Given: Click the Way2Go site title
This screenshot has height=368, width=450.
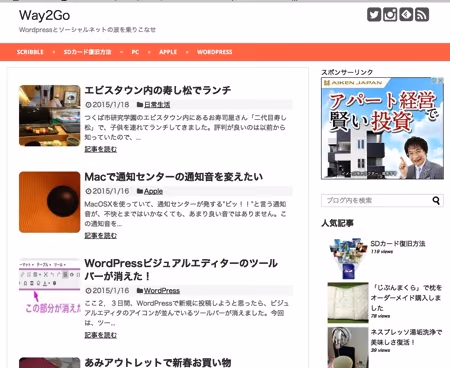Looking at the screenshot, I should [x=44, y=15].
